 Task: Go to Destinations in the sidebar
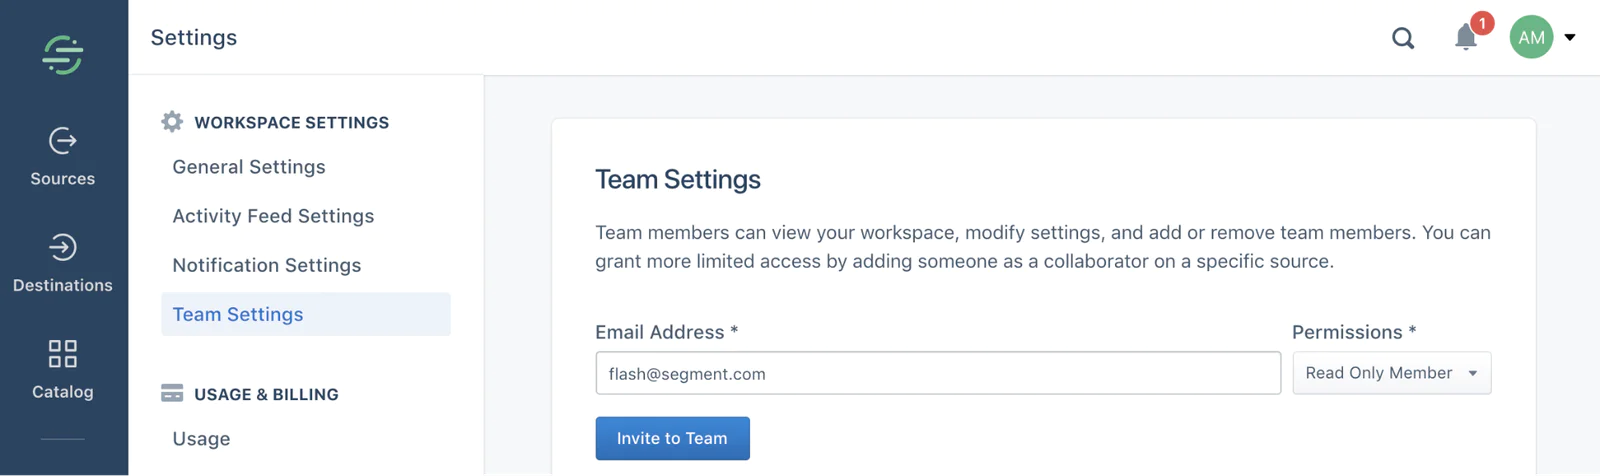pos(62,263)
